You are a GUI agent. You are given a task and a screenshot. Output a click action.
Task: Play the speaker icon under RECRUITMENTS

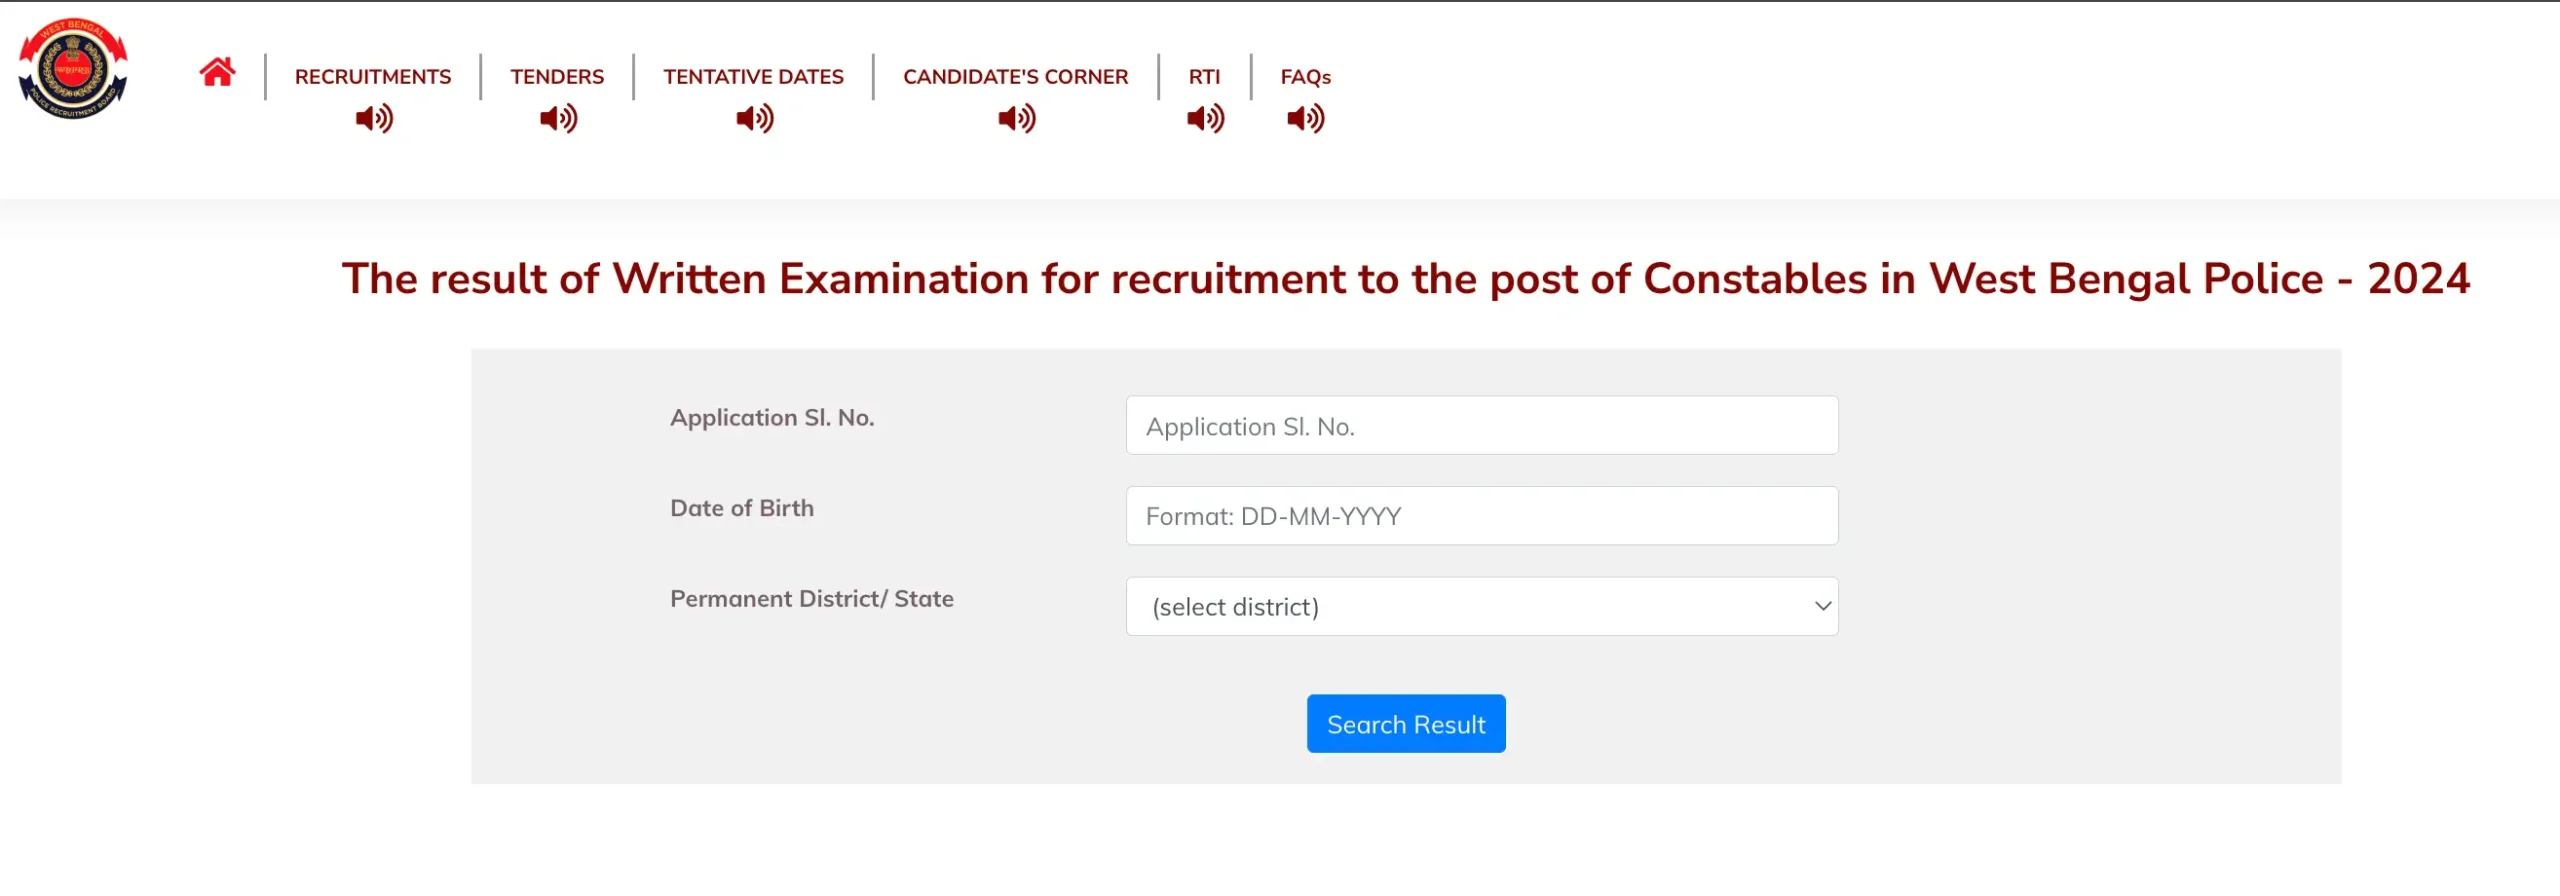click(374, 119)
